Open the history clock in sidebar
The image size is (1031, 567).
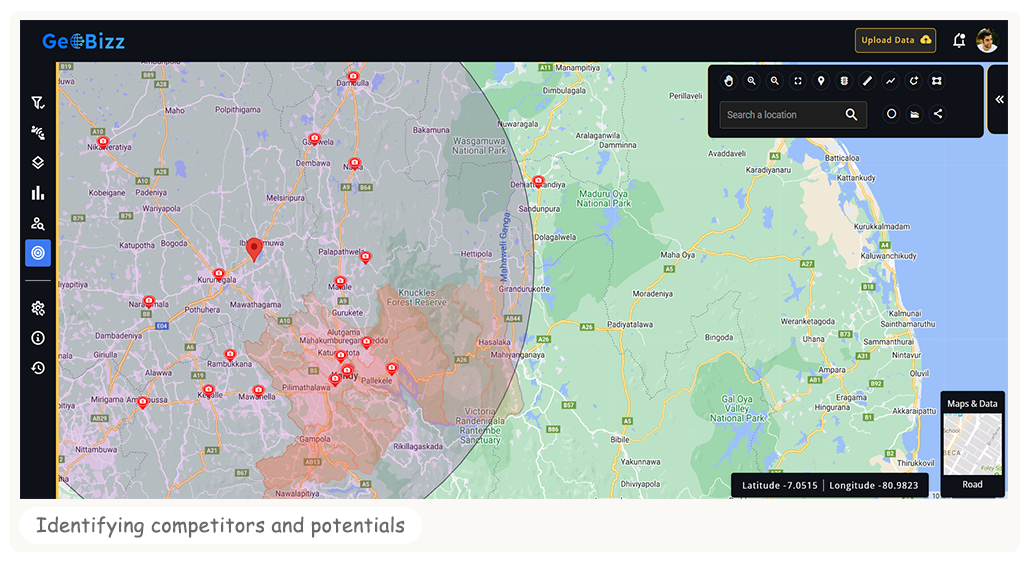(x=38, y=368)
